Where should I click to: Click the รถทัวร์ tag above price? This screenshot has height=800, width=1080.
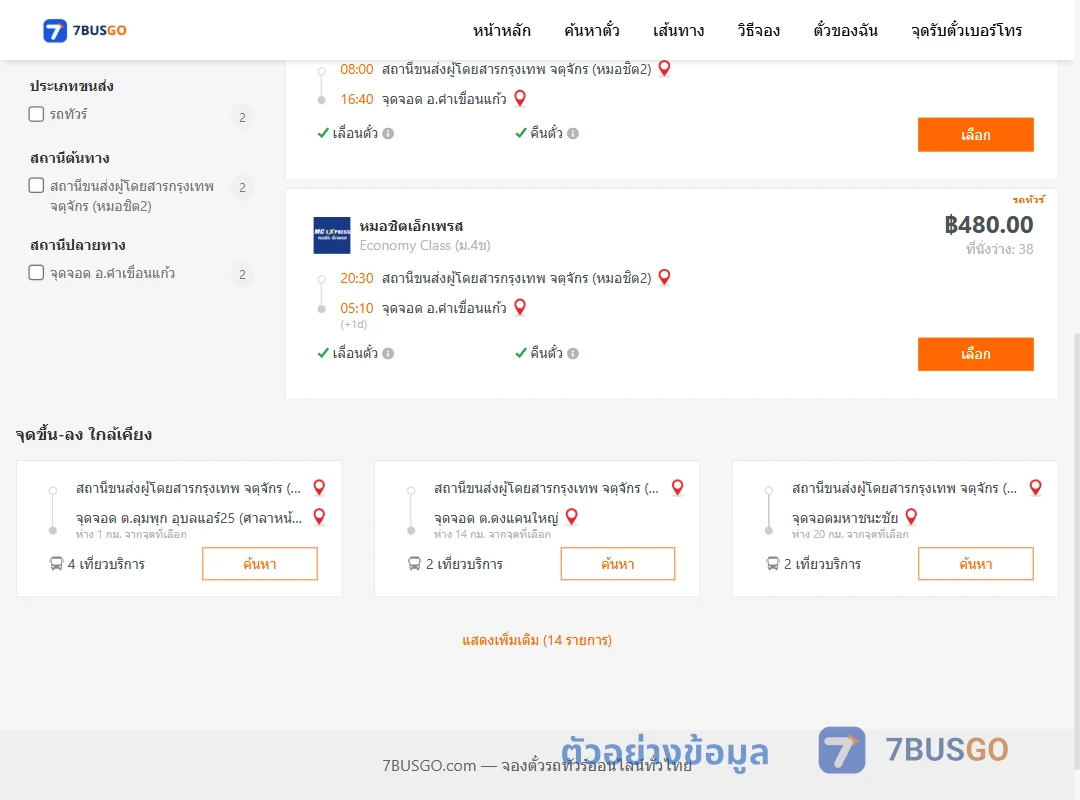coord(1028,199)
